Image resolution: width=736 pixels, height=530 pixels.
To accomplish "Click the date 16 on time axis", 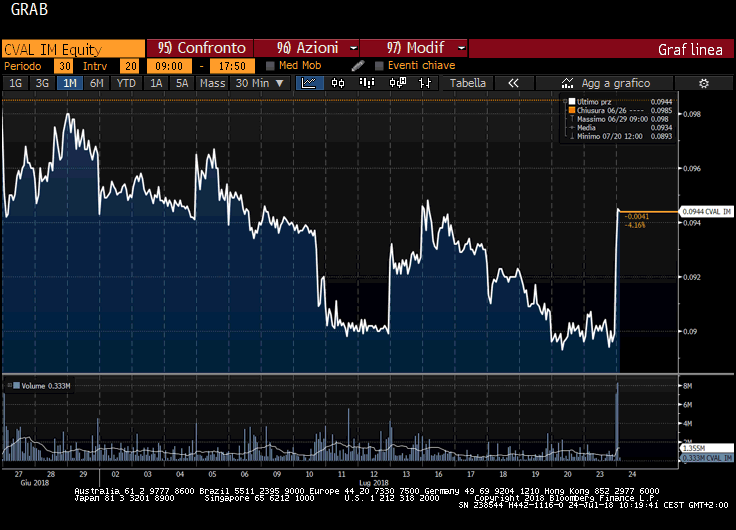I will (x=438, y=474).
